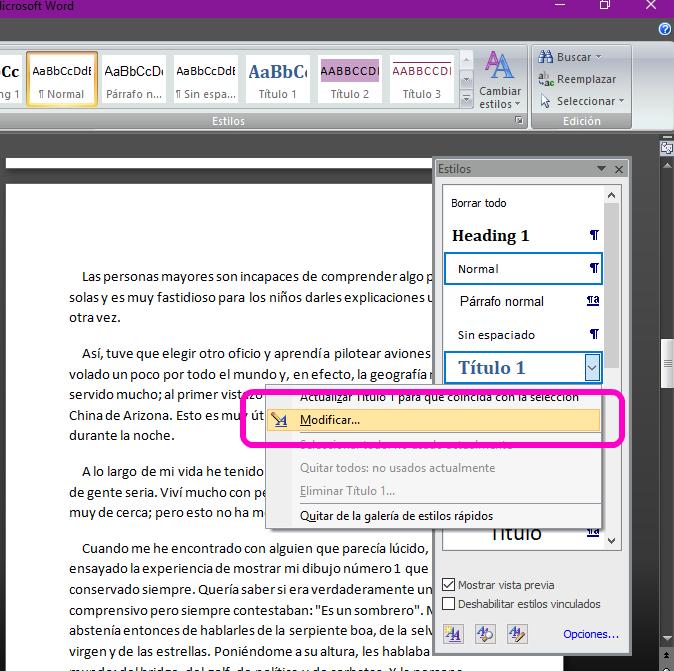Select Borrar todo in the styles list

pos(479,203)
